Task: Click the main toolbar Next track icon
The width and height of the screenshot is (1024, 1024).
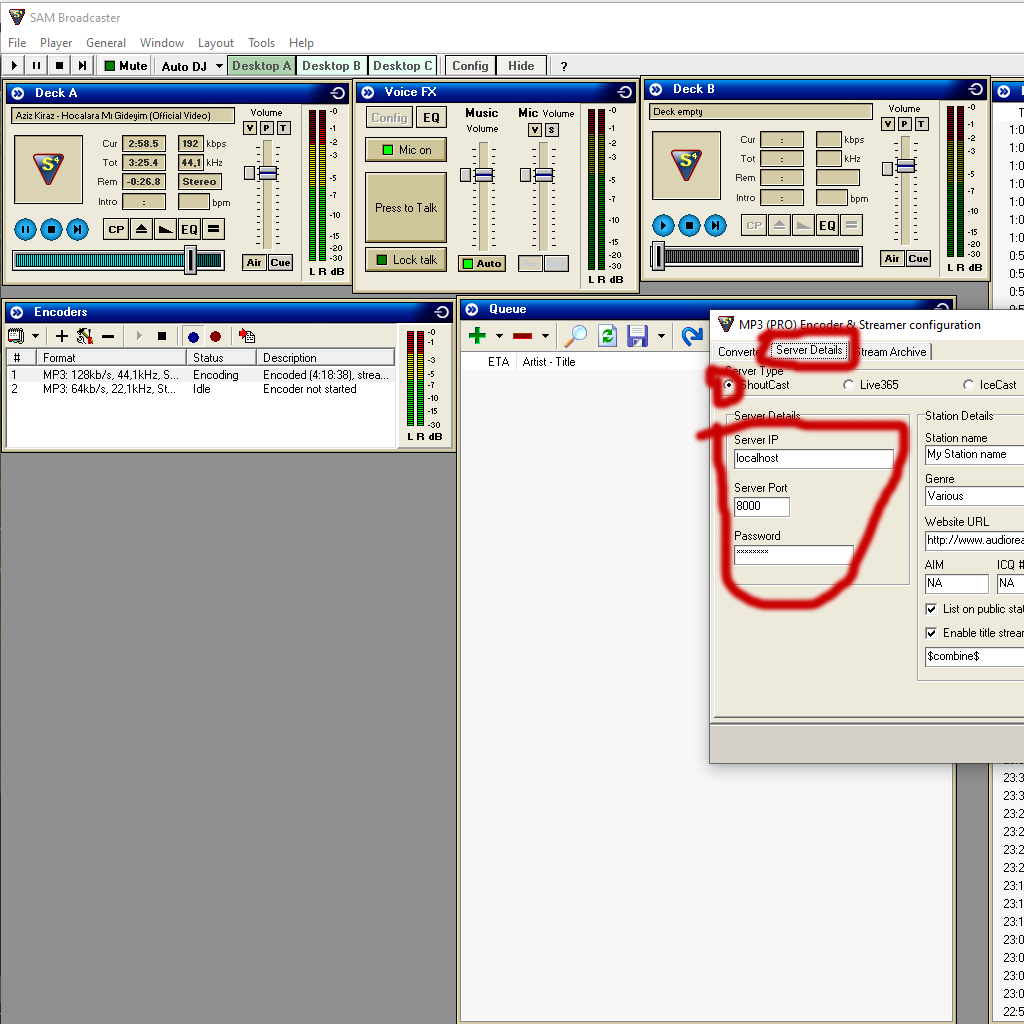Action: coord(82,65)
